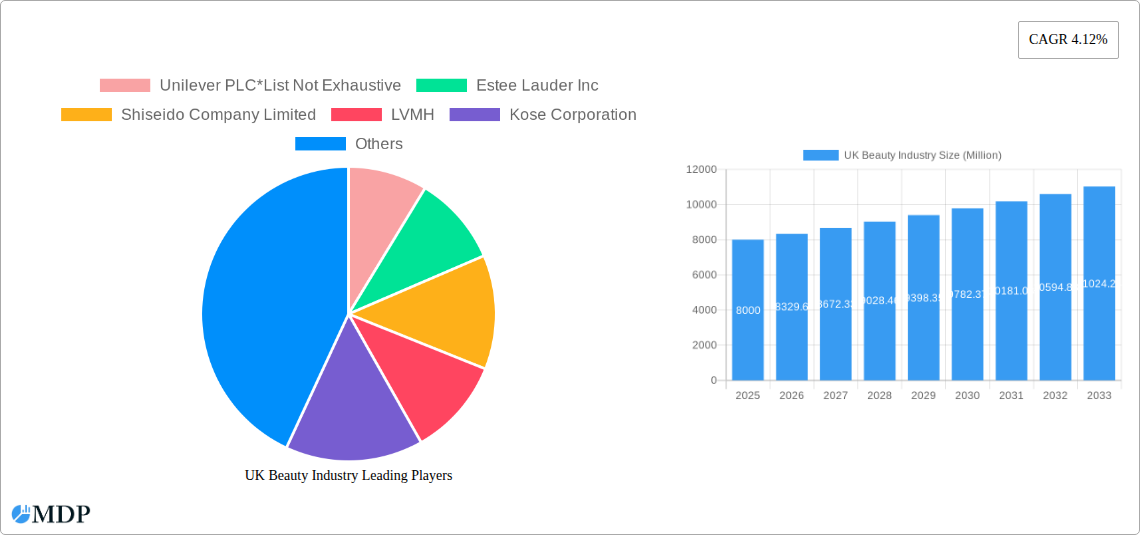Select the orange Shiseido pie slice
1140x535 pixels.
[x=440, y=310]
